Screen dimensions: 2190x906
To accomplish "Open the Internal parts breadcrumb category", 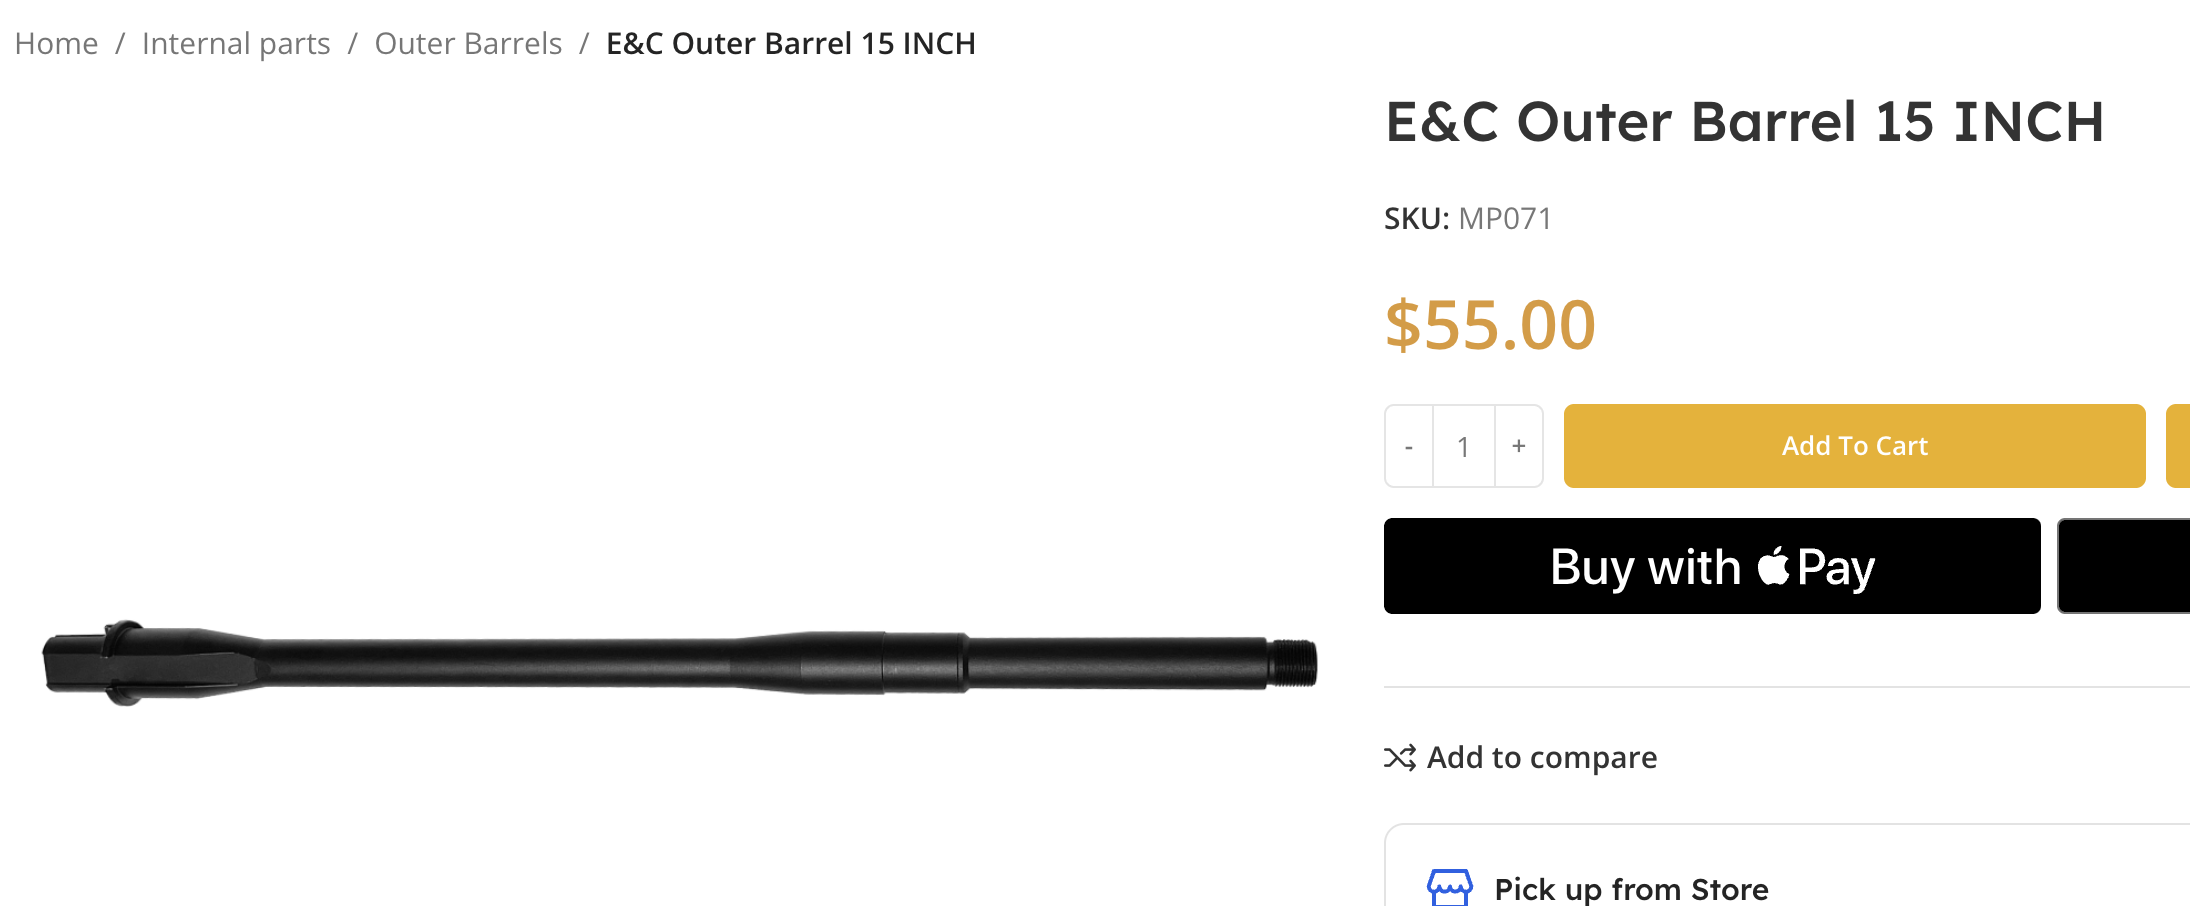I will 236,44.
